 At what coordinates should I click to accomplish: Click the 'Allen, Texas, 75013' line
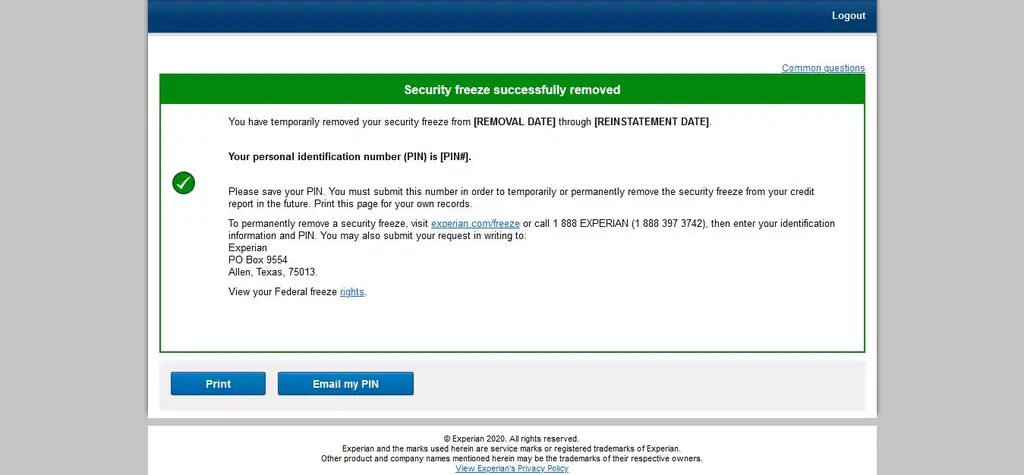click(273, 272)
